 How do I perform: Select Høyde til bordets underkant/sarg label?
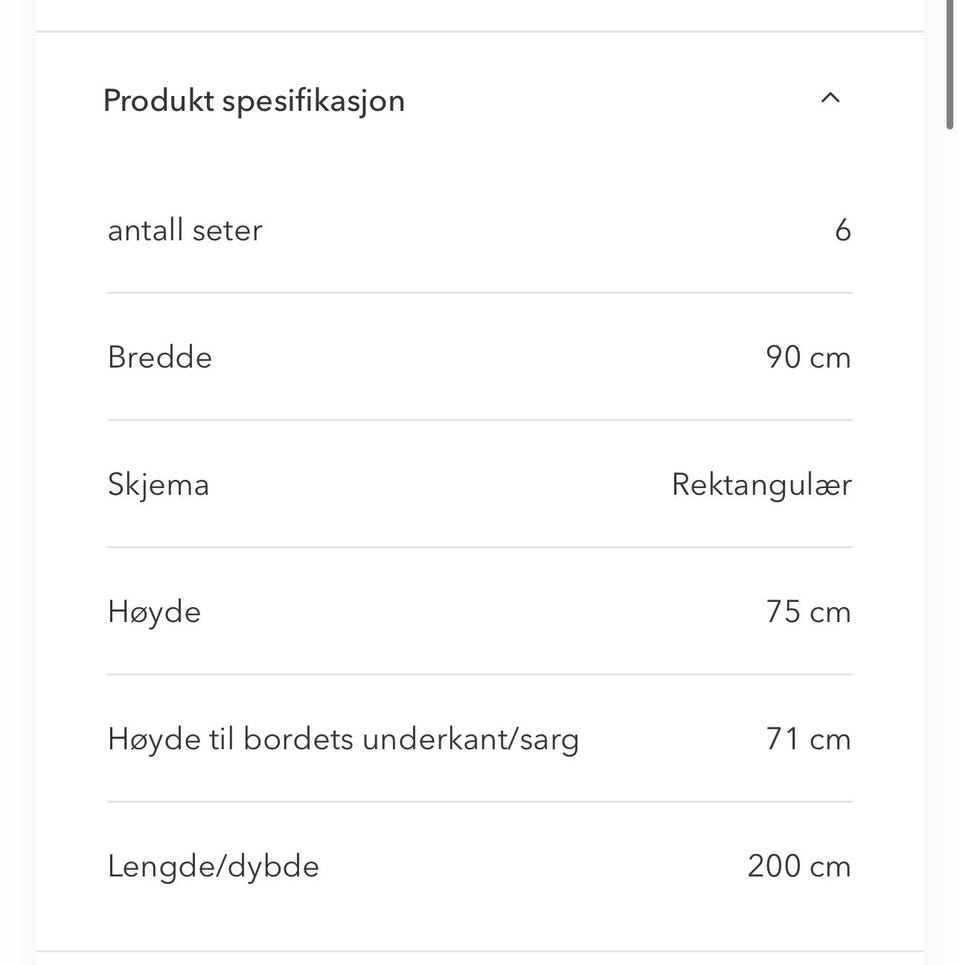pyautogui.click(x=343, y=740)
